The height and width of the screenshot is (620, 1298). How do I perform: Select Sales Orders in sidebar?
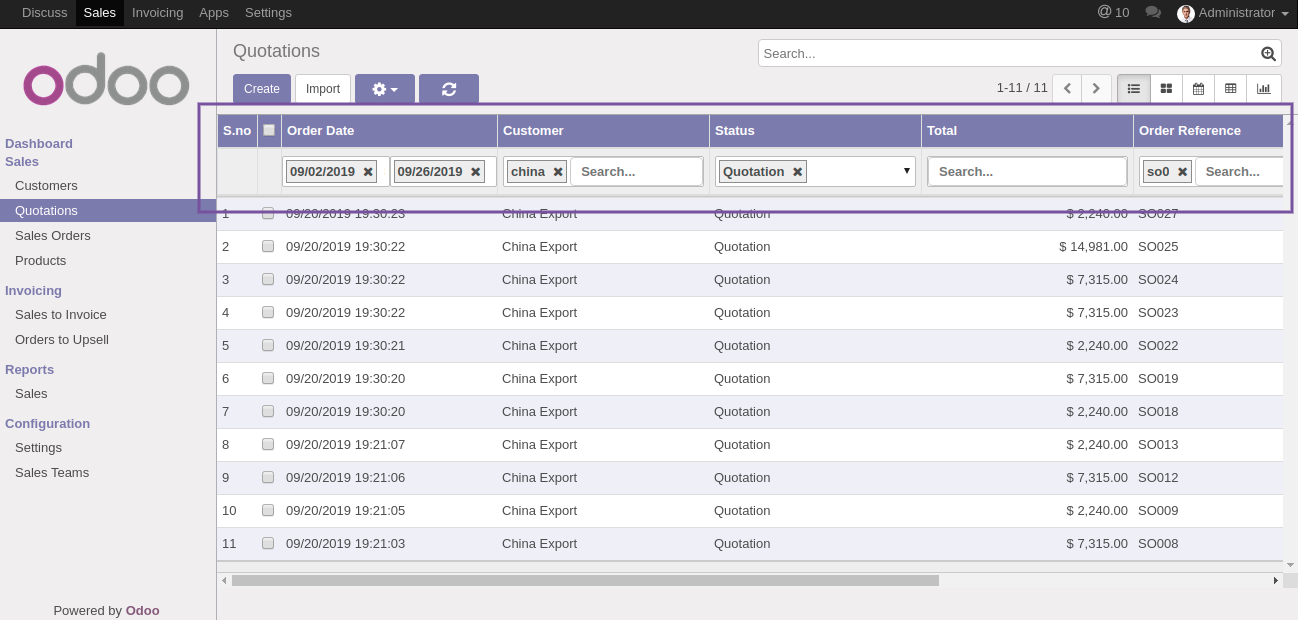pyautogui.click(x=53, y=236)
